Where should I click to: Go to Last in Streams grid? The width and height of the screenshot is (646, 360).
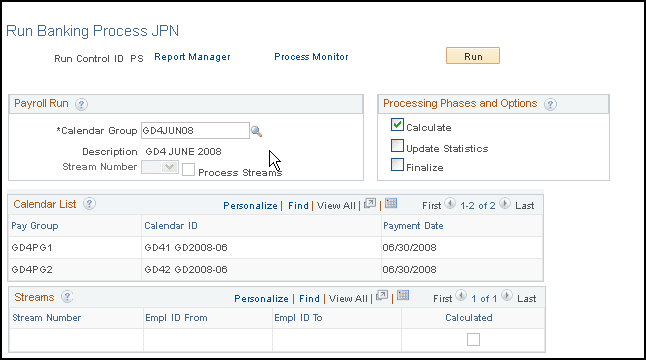pyautogui.click(x=527, y=299)
